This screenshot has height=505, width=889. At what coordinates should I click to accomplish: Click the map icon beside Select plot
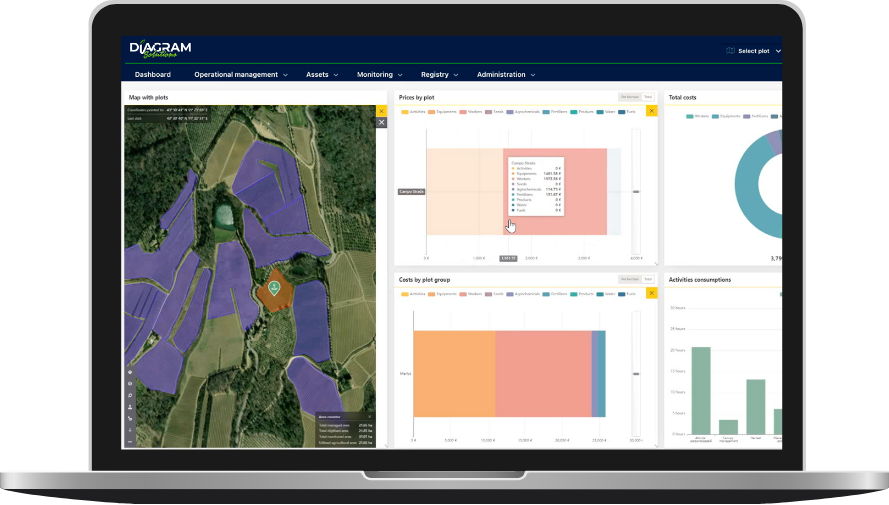[x=730, y=51]
